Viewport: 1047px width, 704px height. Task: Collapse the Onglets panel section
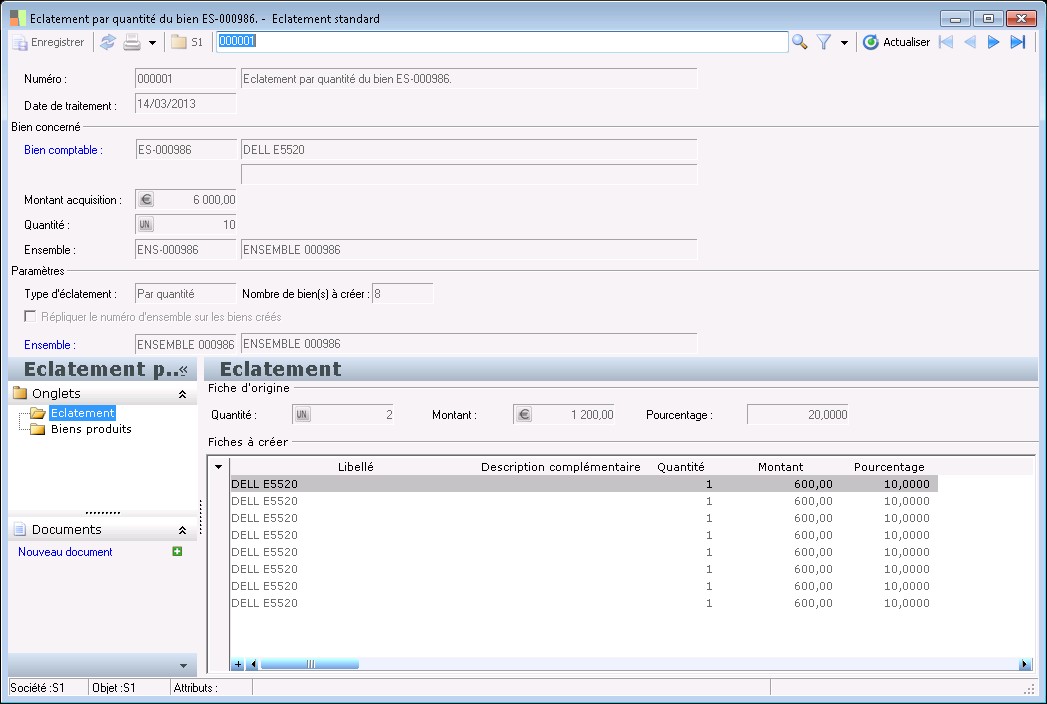182,394
